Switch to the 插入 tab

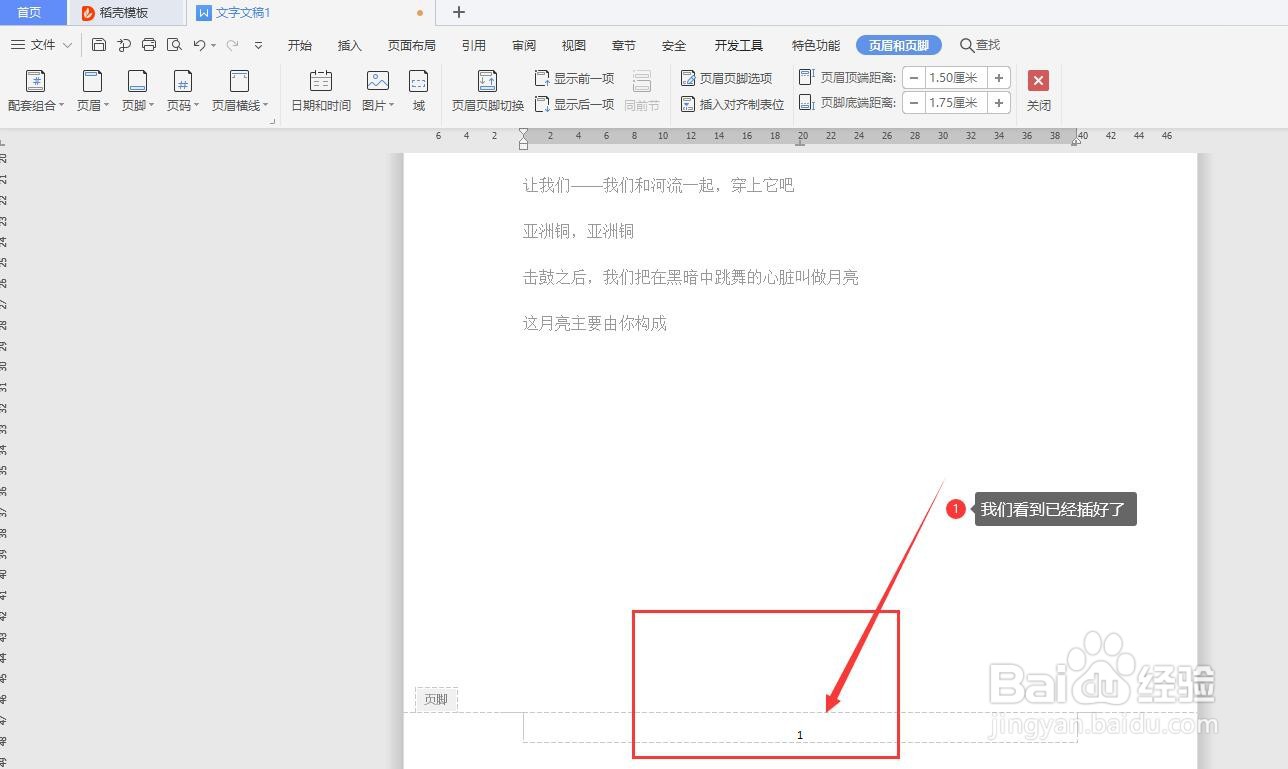click(x=350, y=46)
